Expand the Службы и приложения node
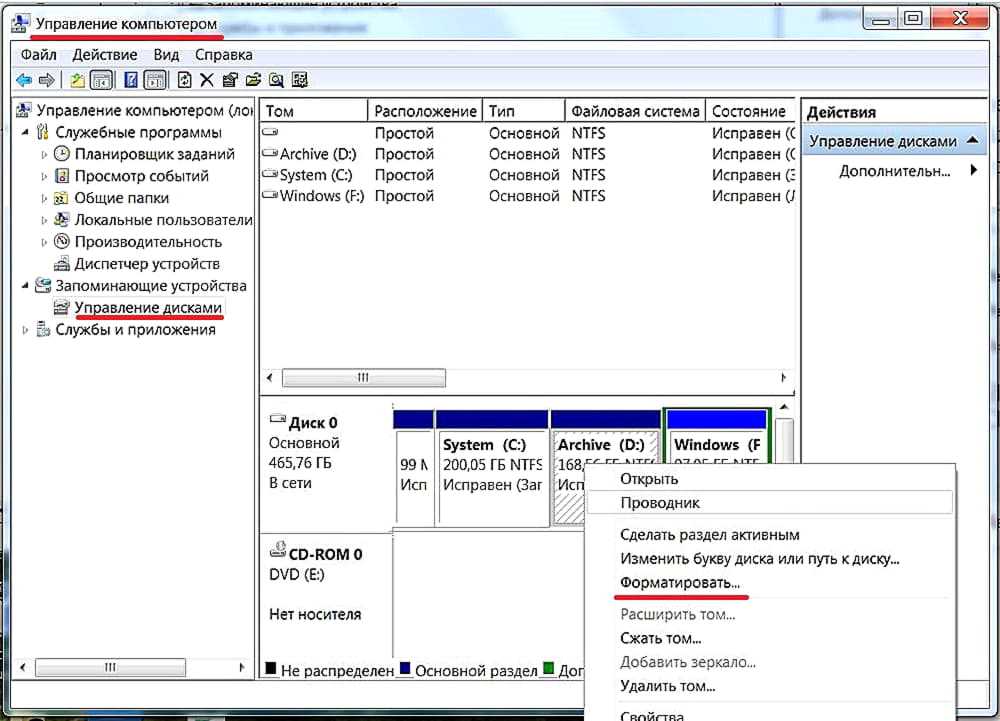The width and height of the screenshot is (1000, 721). click(x=25, y=330)
